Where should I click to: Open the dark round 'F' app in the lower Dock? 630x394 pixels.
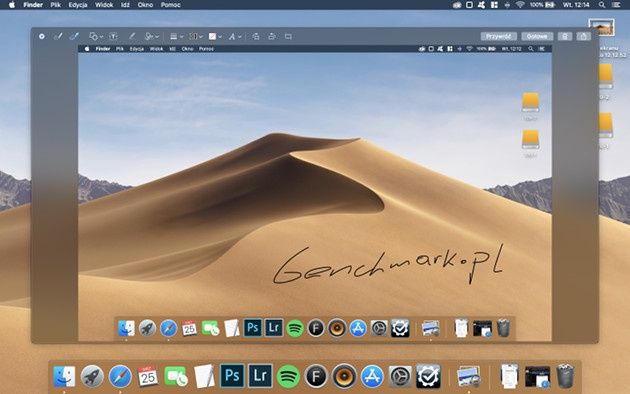tap(316, 376)
